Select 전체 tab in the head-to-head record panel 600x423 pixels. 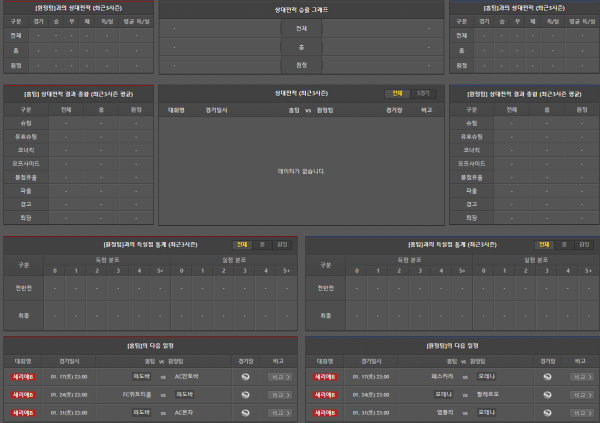click(x=398, y=93)
